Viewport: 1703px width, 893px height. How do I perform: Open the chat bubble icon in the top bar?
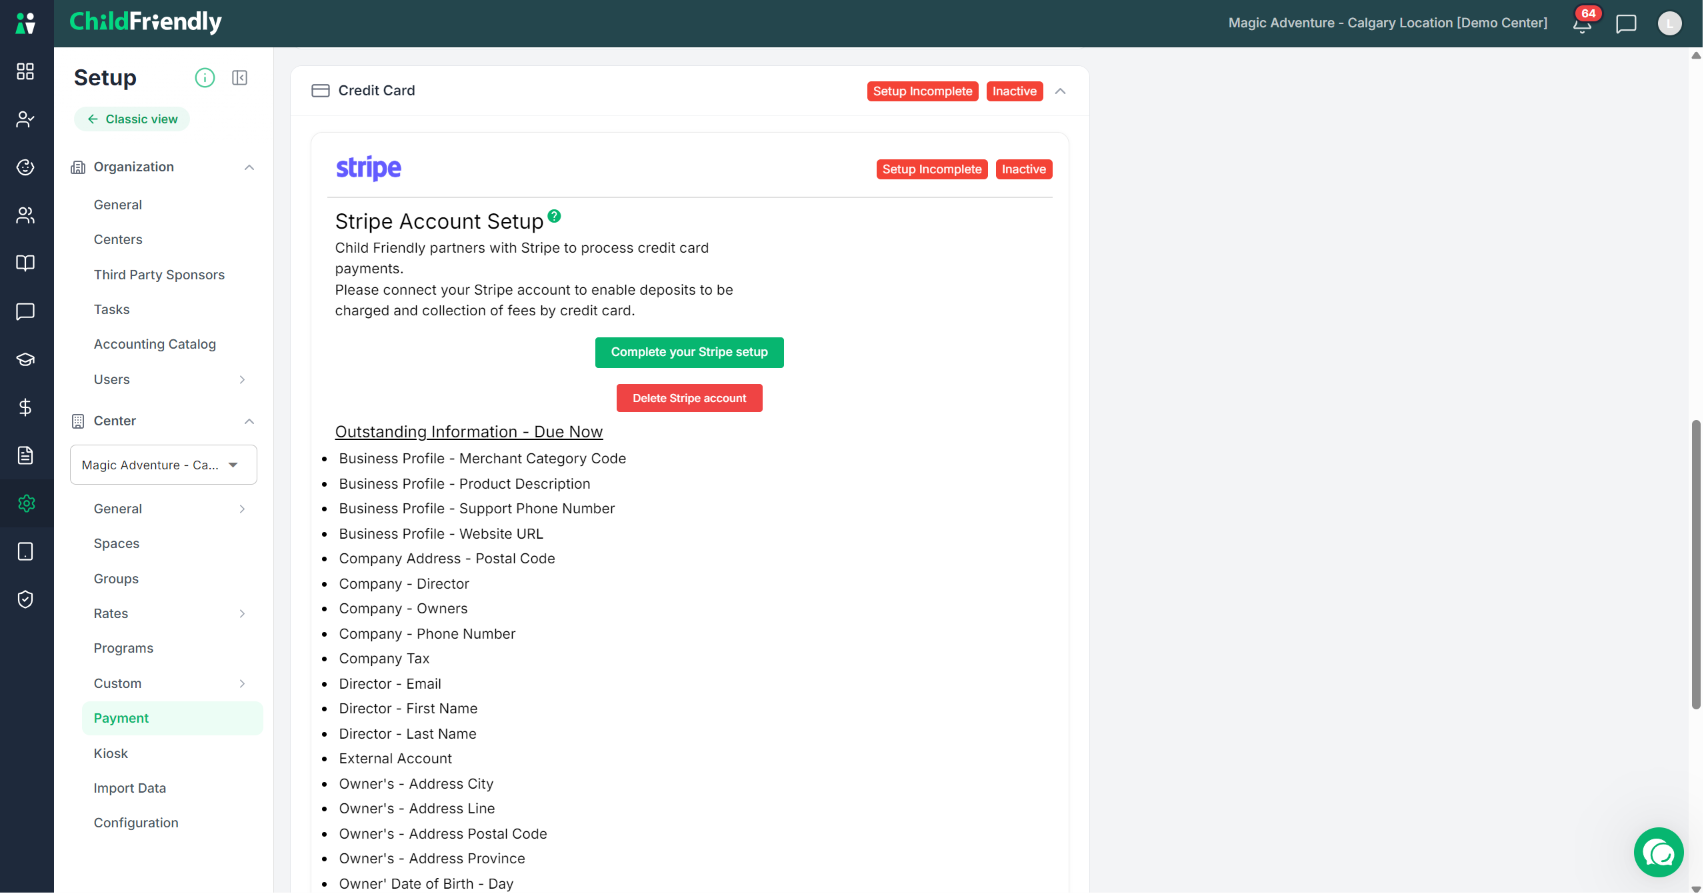pos(1626,23)
